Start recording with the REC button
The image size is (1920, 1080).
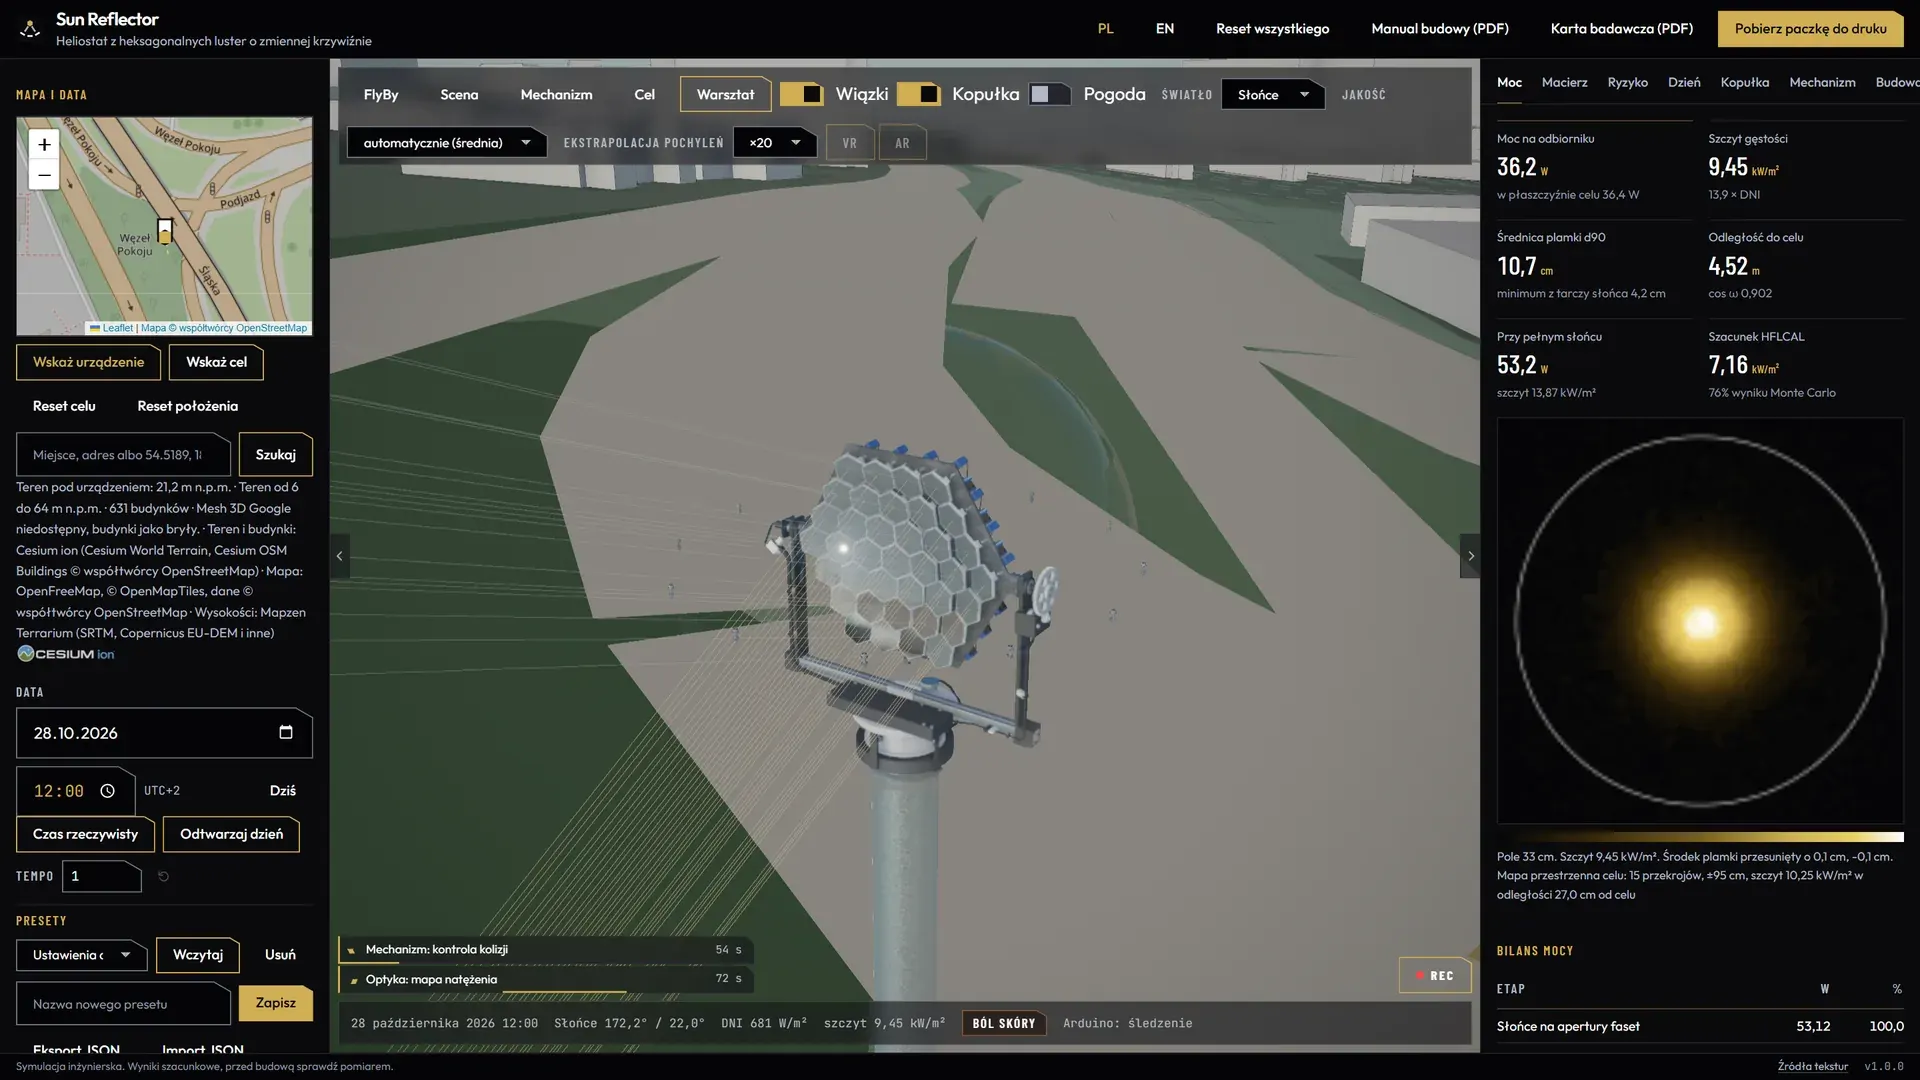click(x=1435, y=975)
